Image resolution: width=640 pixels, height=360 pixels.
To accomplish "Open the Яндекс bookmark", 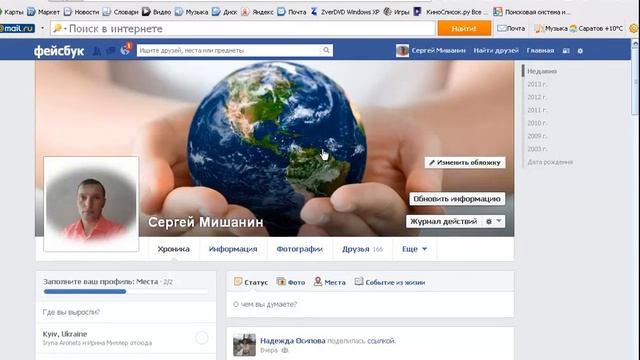I will tap(258, 12).
